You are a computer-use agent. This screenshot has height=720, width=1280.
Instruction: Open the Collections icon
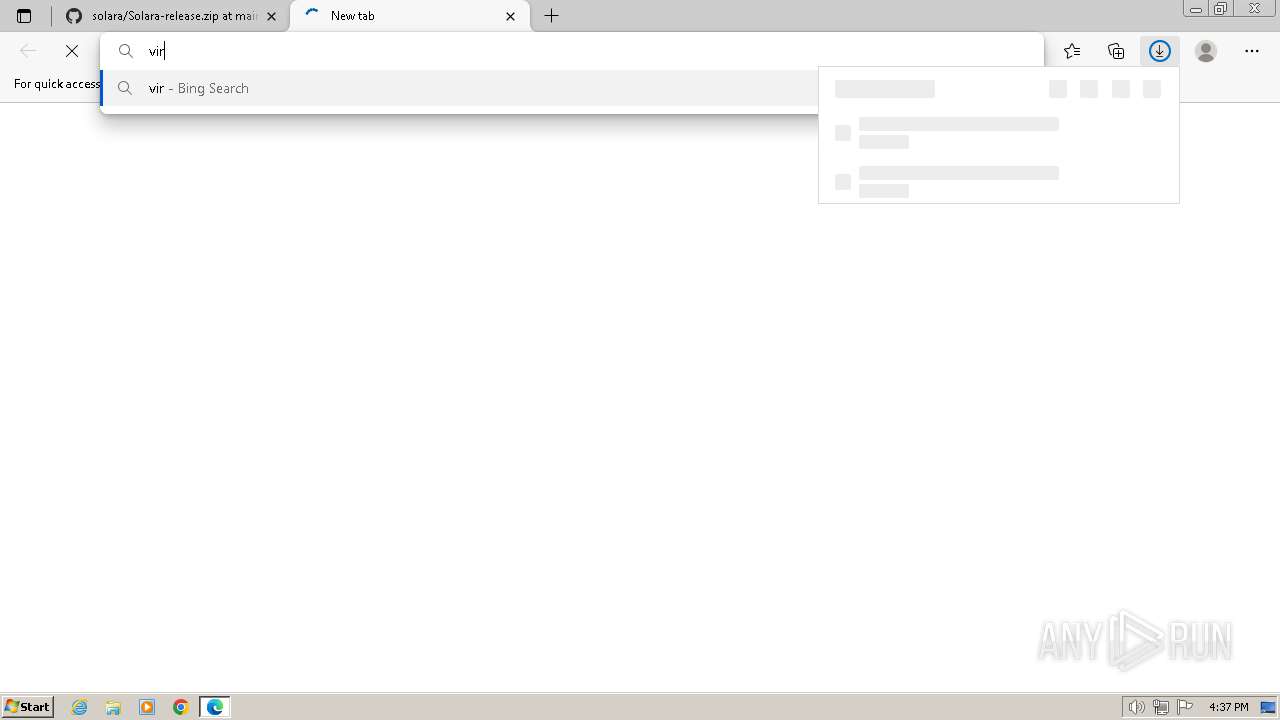pyautogui.click(x=1116, y=51)
